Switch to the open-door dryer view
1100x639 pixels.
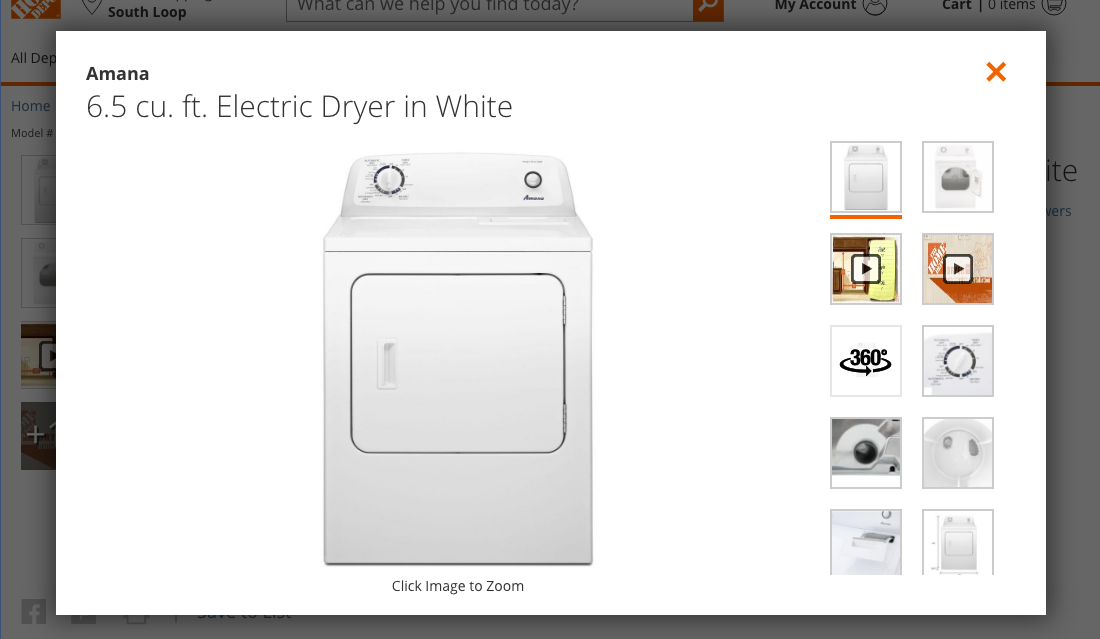coord(957,177)
